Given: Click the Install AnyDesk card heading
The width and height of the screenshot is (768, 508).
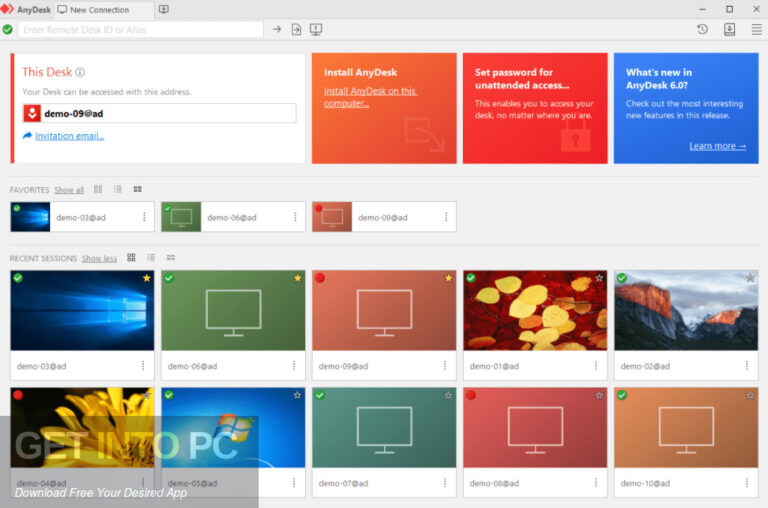Looking at the screenshot, I should [360, 73].
